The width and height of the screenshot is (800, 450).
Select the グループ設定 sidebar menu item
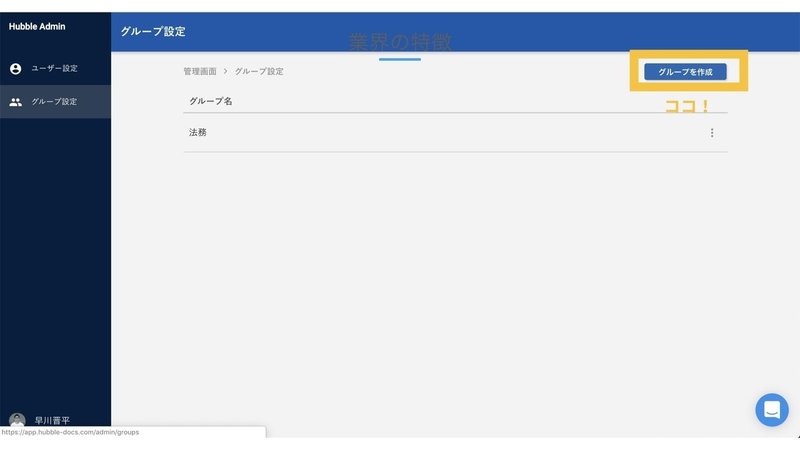(x=56, y=102)
